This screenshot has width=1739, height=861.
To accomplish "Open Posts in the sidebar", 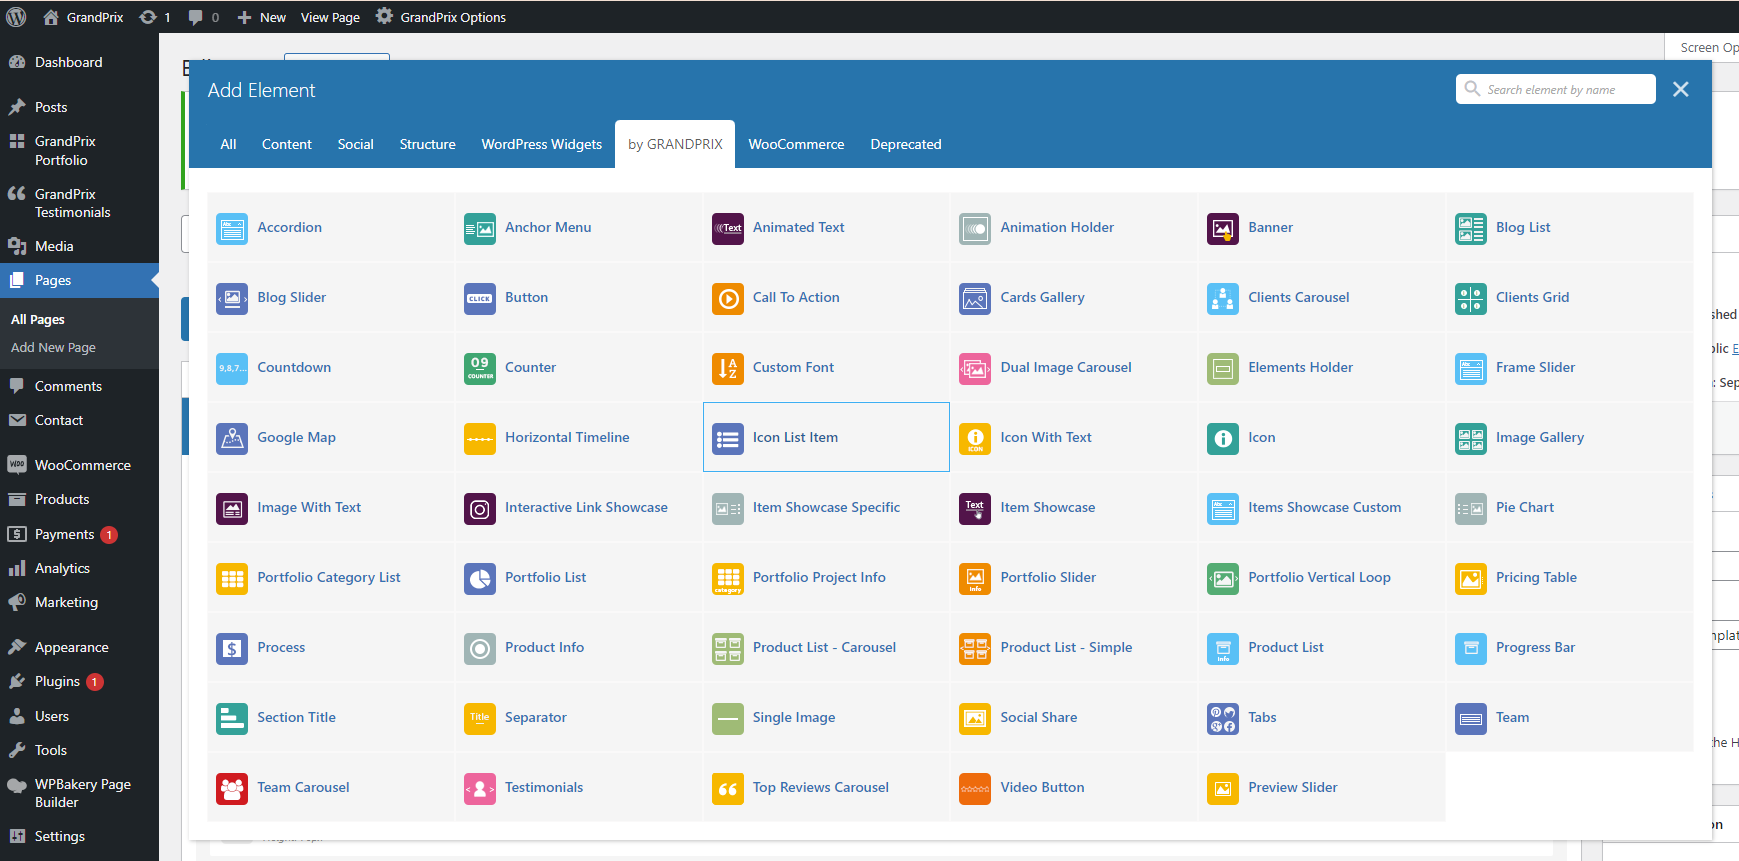I will point(79,107).
